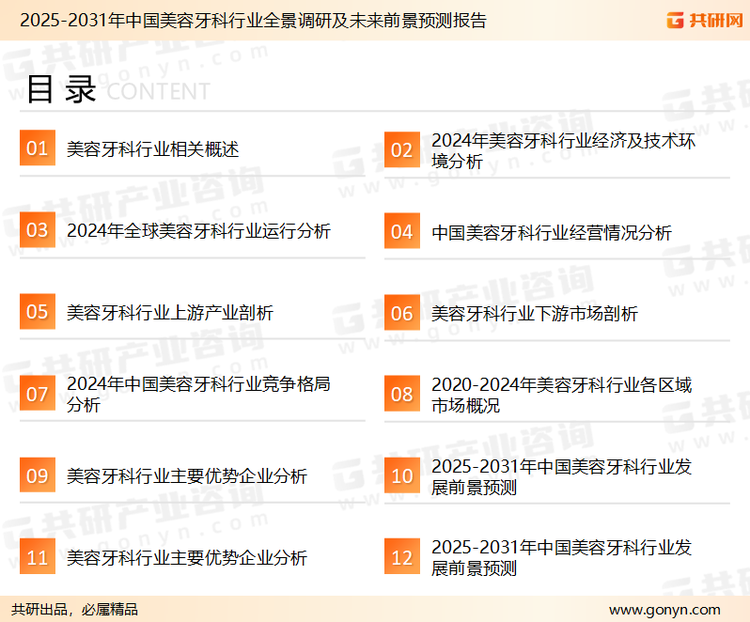Image resolution: width=750 pixels, height=622 pixels.
Task: Click the gray CONTENT heading text
Action: pos(158,91)
